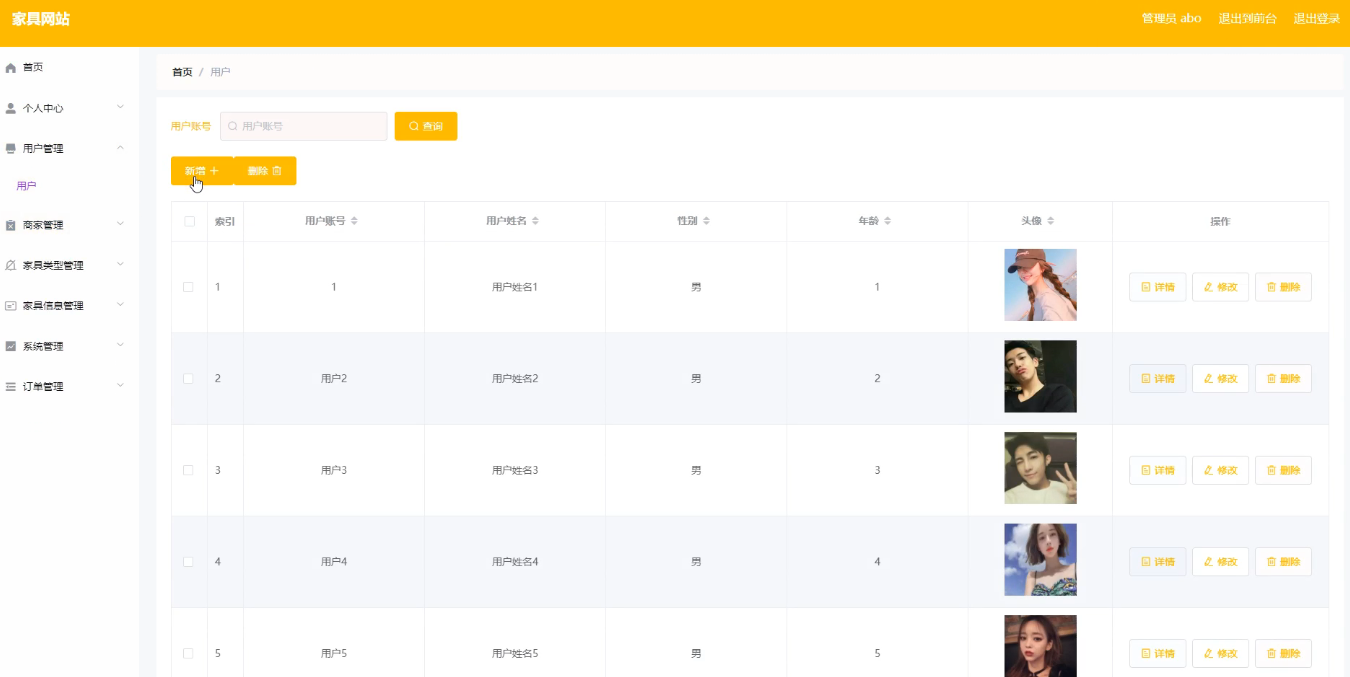Click the 家具类型管理 sidebar icon
1350x677 pixels.
coord(11,266)
